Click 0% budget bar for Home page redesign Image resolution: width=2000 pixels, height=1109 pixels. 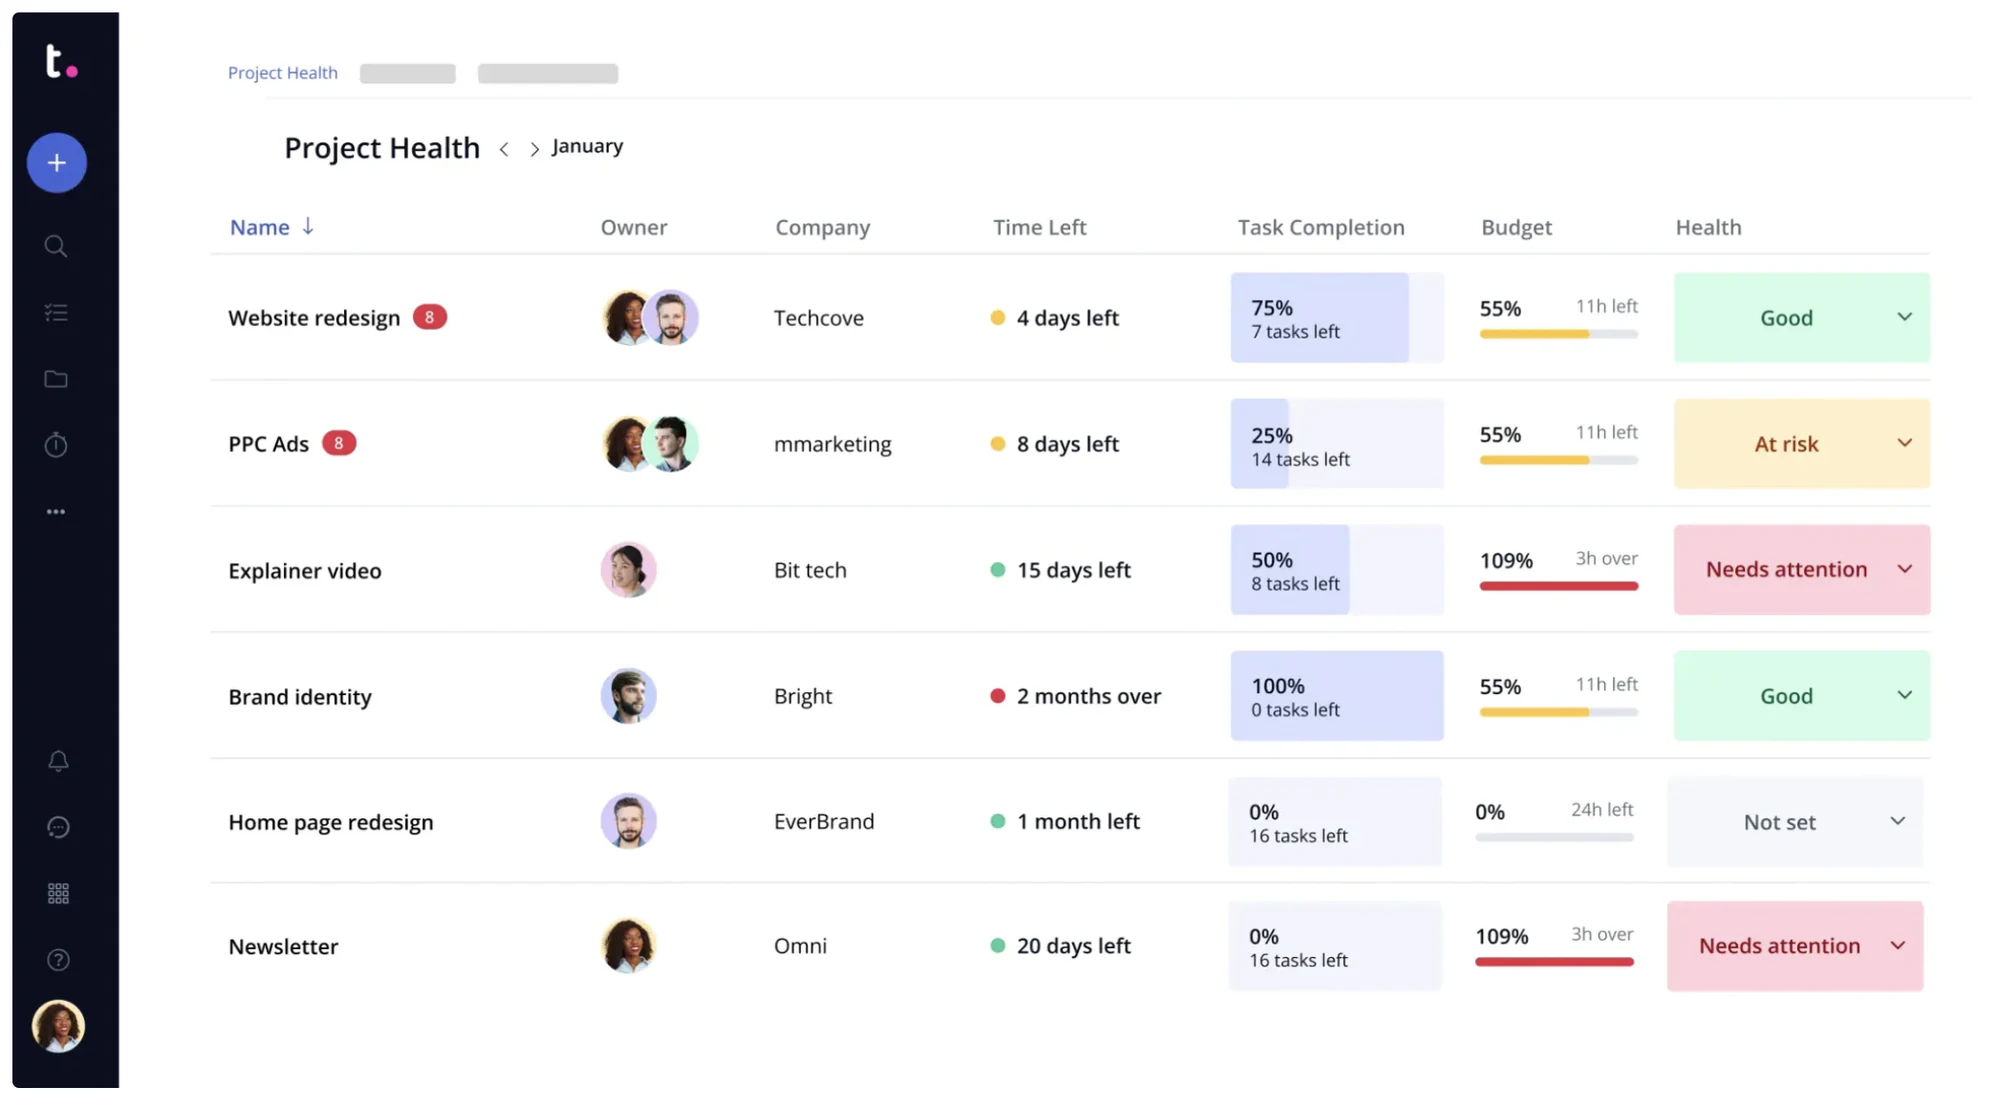click(x=1554, y=837)
